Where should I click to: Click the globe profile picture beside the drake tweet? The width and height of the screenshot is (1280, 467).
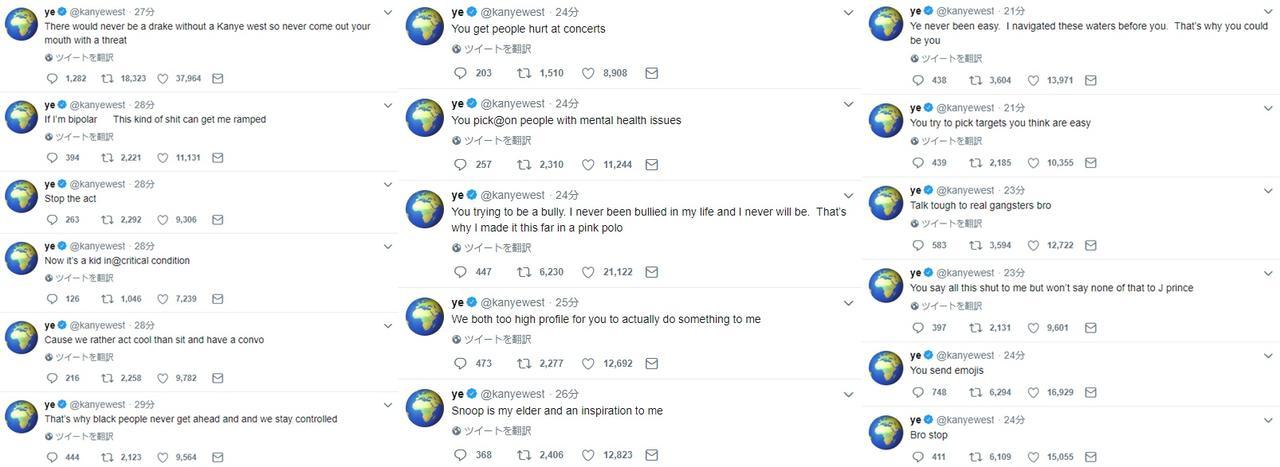tap(22, 24)
